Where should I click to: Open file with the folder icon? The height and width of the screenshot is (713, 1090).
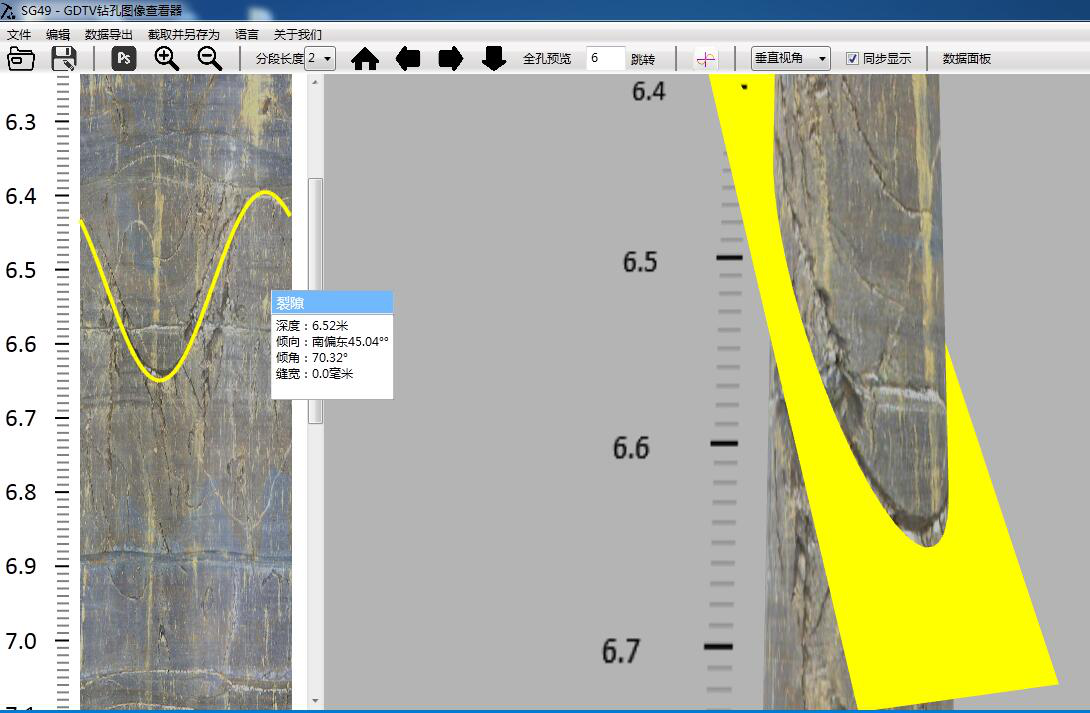[20, 59]
